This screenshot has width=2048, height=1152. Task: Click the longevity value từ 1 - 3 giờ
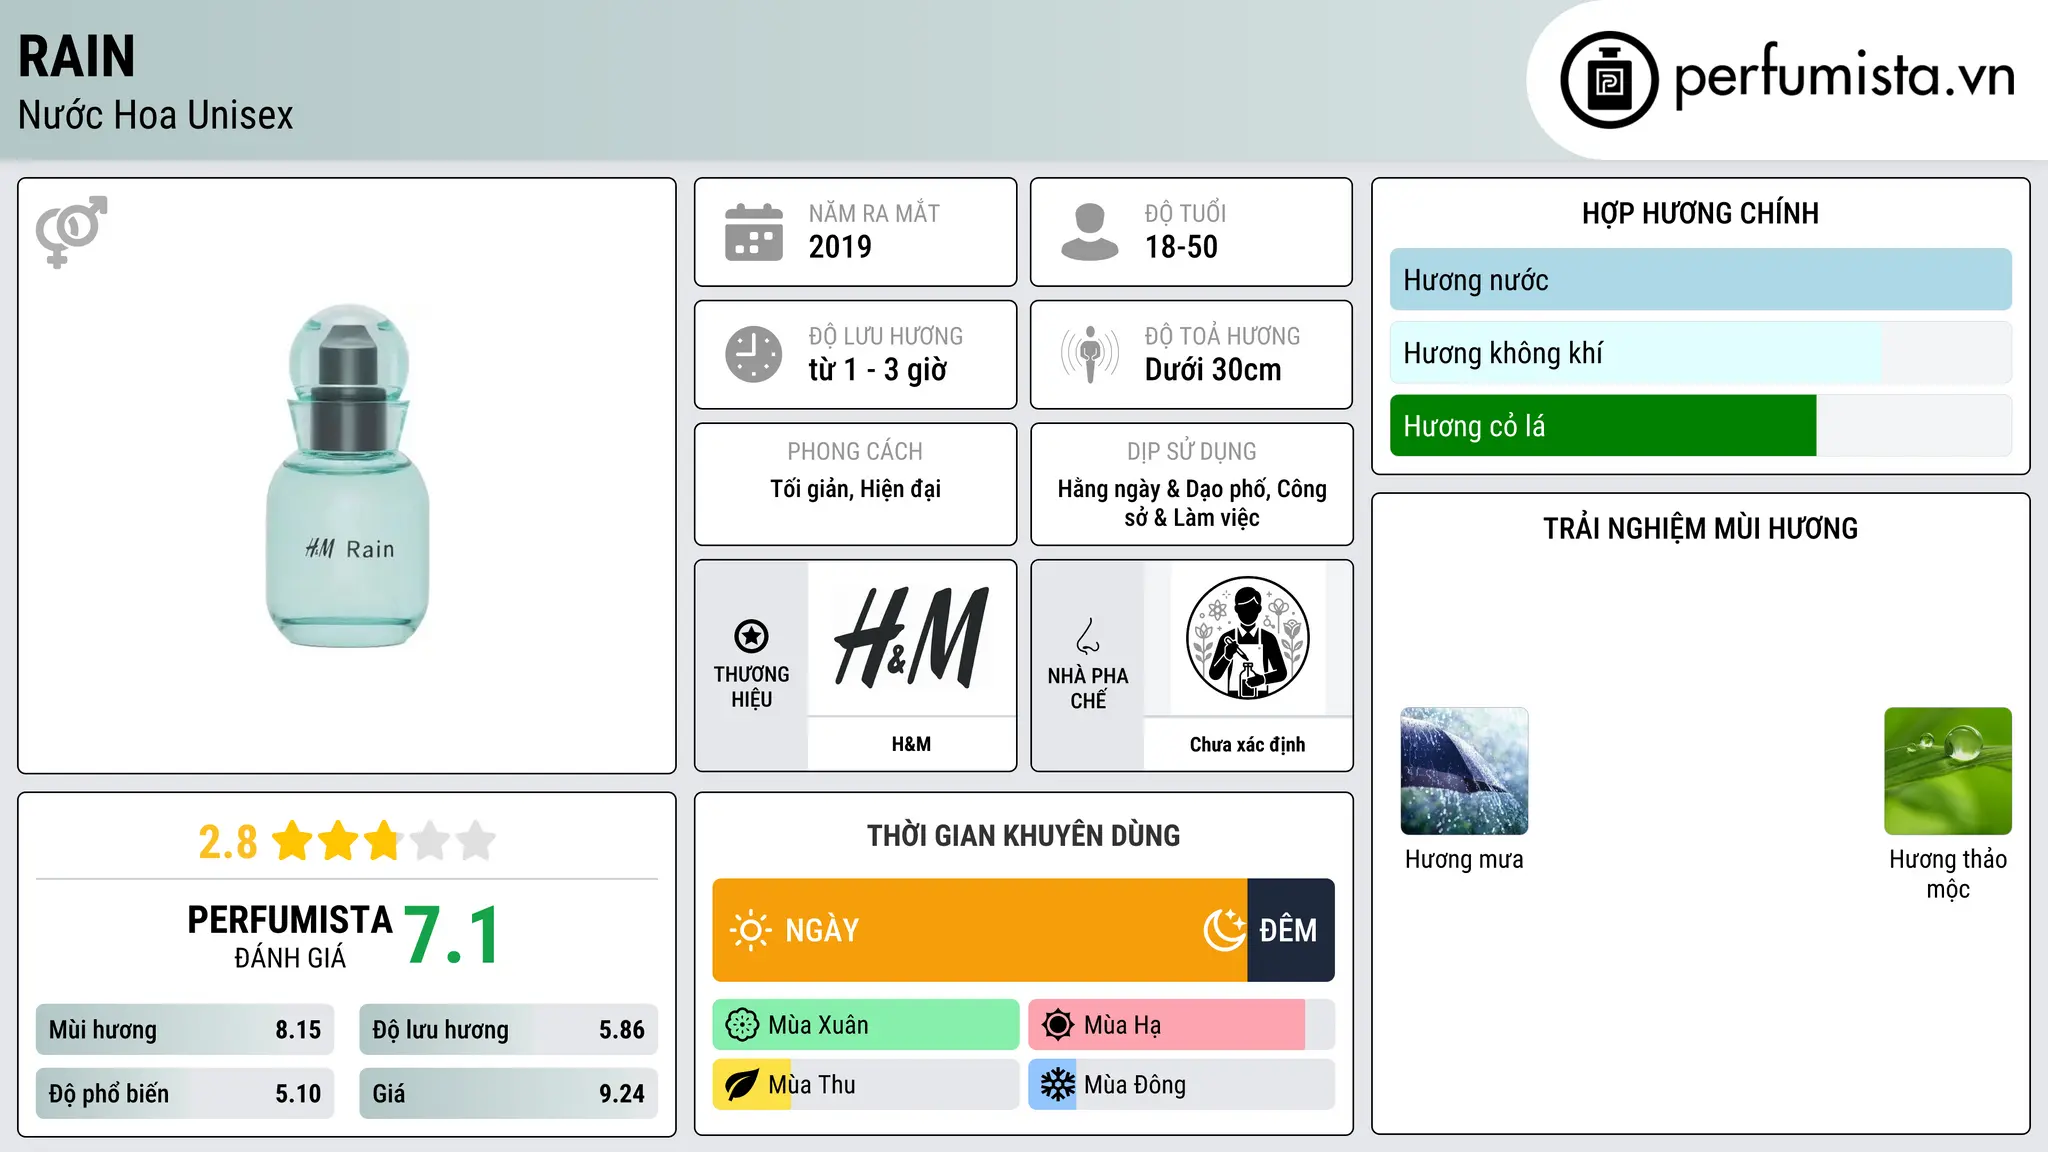tap(877, 370)
